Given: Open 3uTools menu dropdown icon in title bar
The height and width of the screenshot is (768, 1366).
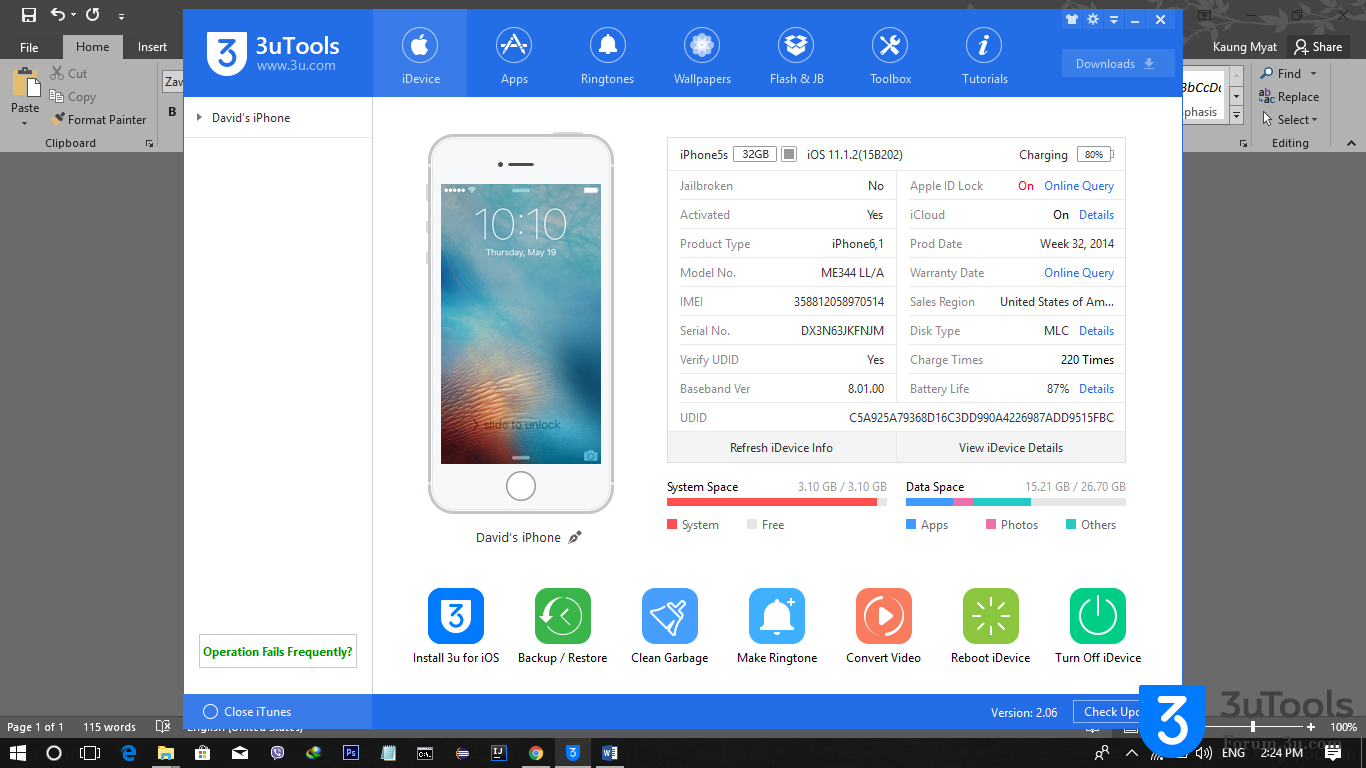Looking at the screenshot, I should coord(1114,19).
